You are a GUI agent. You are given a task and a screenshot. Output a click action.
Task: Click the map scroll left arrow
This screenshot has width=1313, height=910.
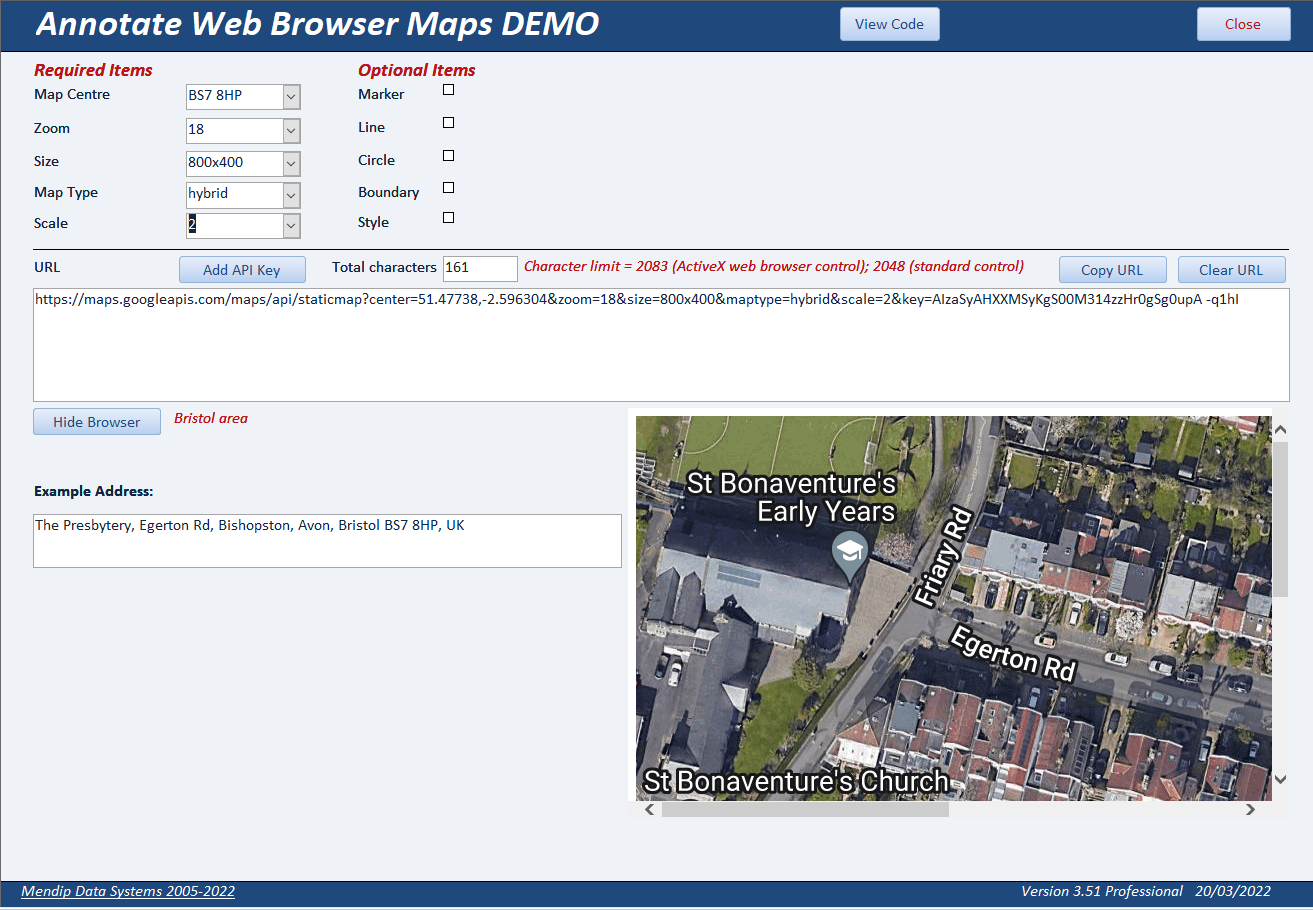point(650,810)
